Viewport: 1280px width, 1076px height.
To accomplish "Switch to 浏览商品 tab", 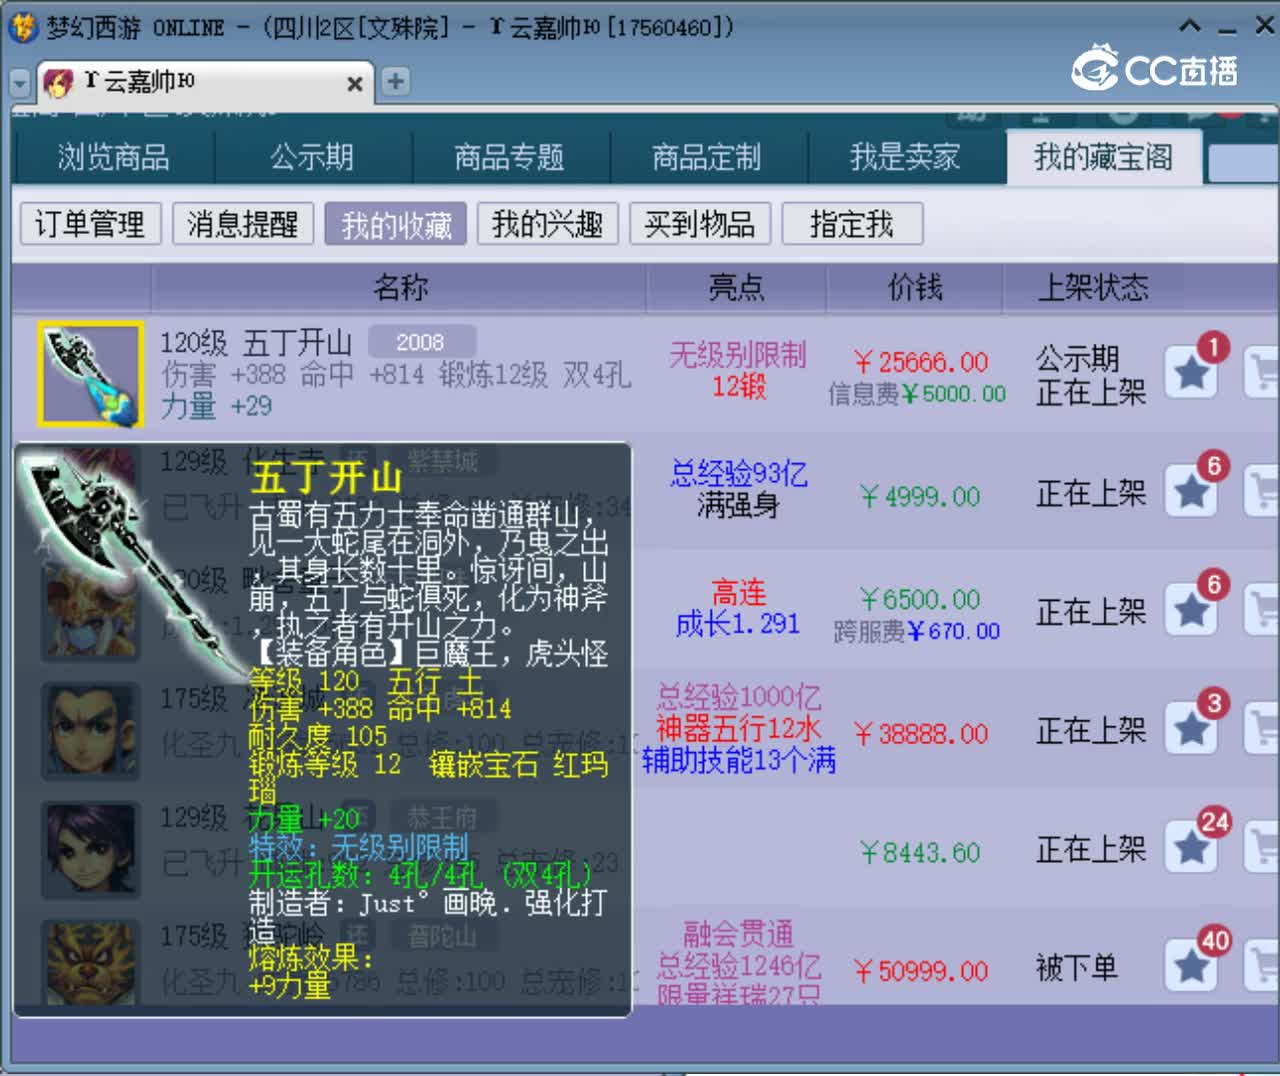I will [x=113, y=157].
